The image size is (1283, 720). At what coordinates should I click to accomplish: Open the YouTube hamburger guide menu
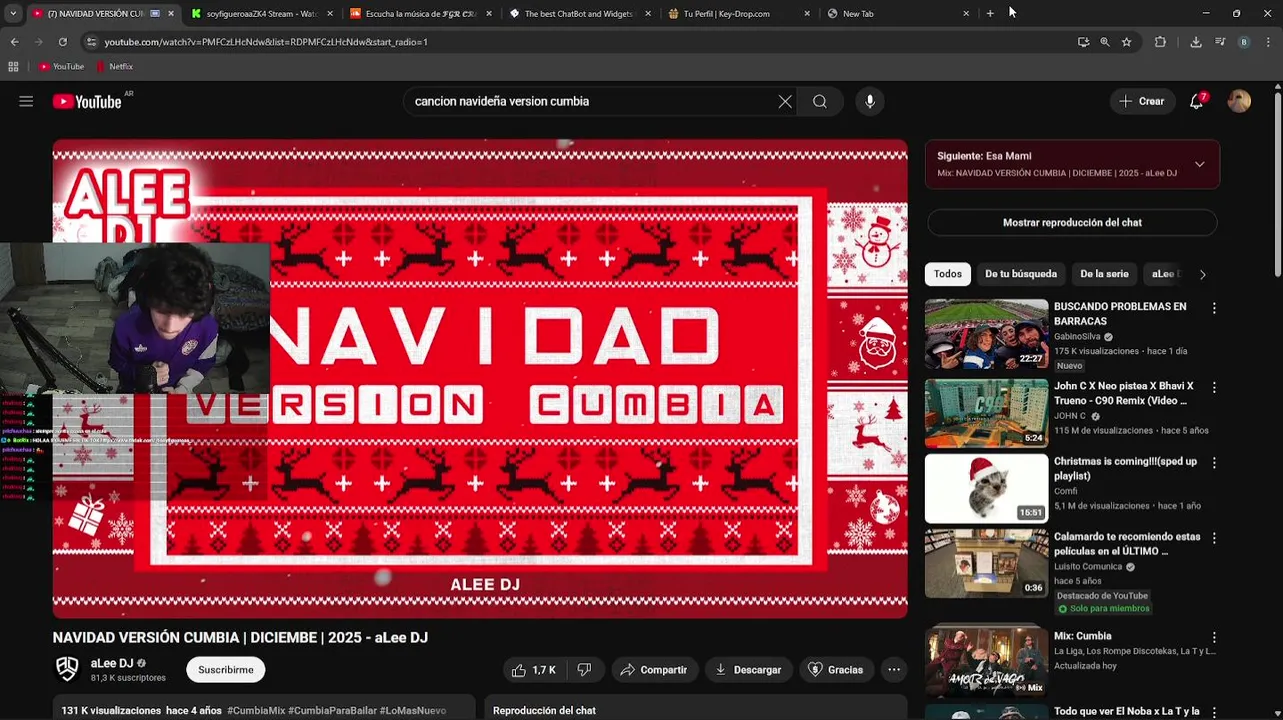point(26,101)
